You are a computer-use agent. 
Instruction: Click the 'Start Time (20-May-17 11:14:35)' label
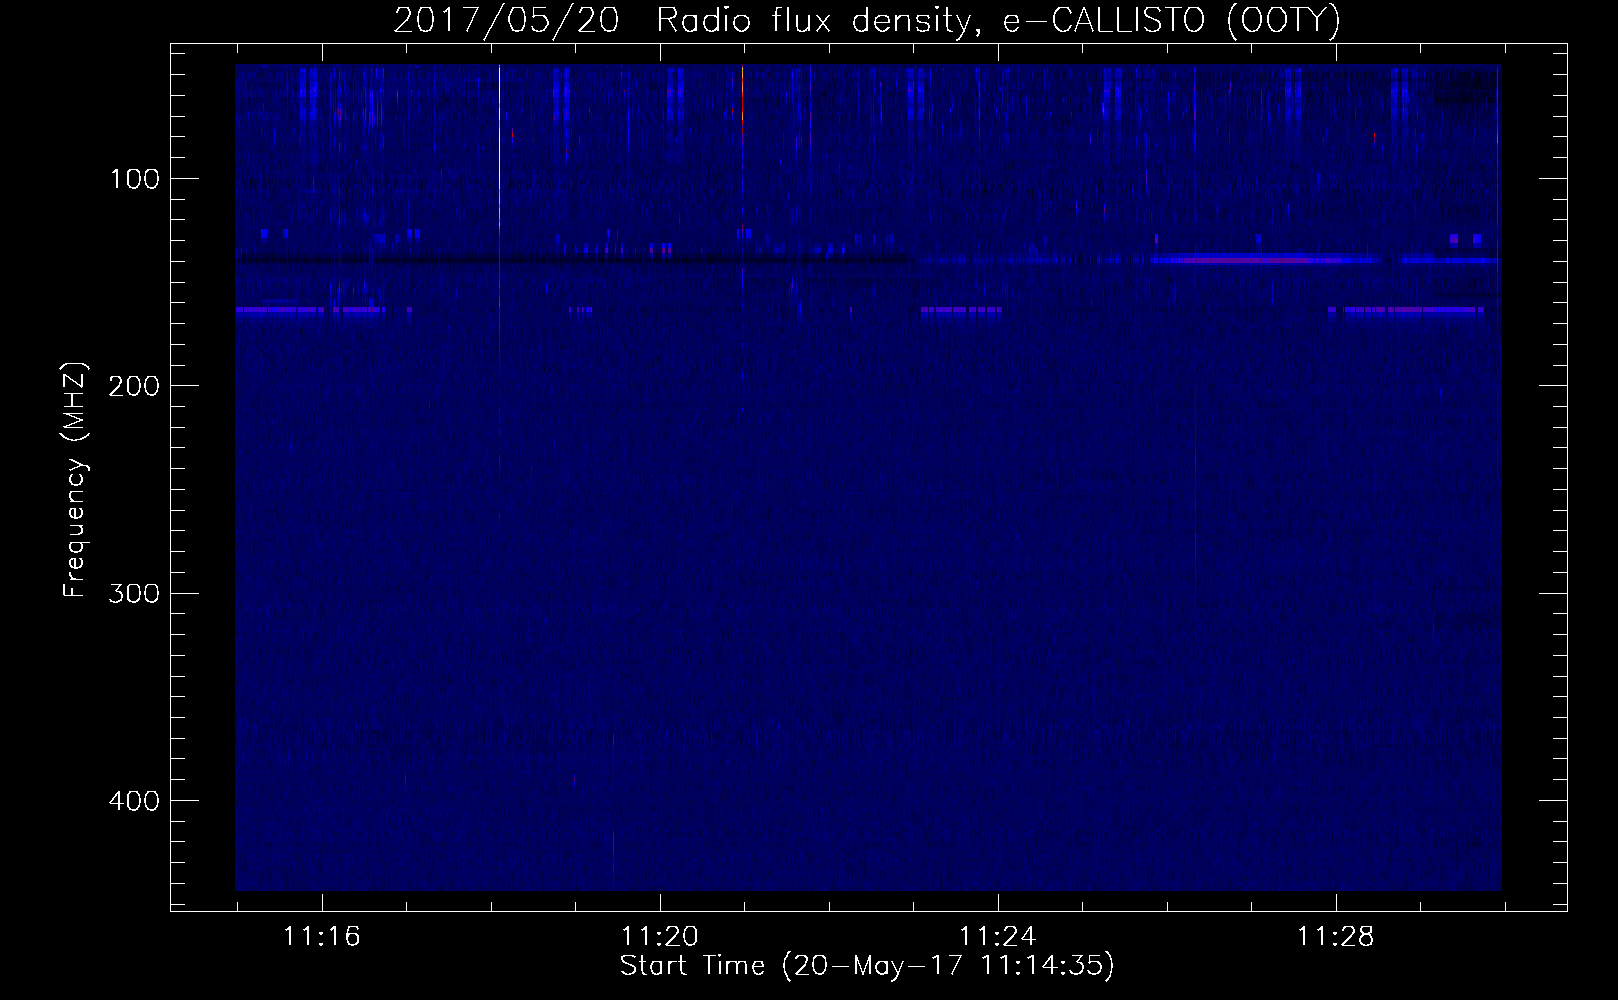867,966
